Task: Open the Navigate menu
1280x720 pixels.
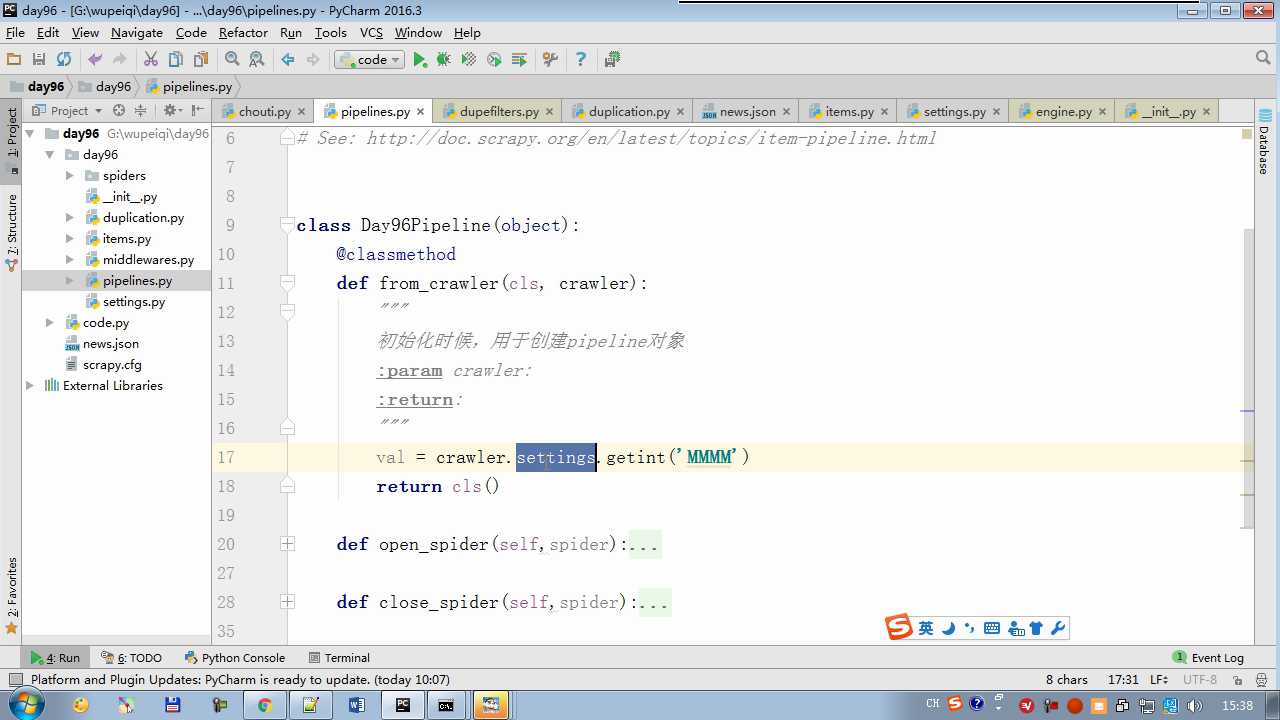Action: click(136, 32)
